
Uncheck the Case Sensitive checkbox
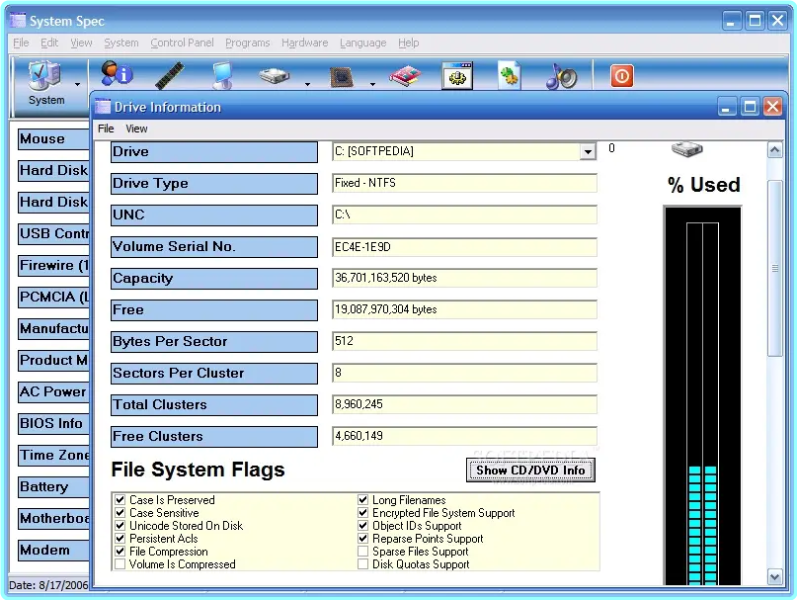(120, 513)
